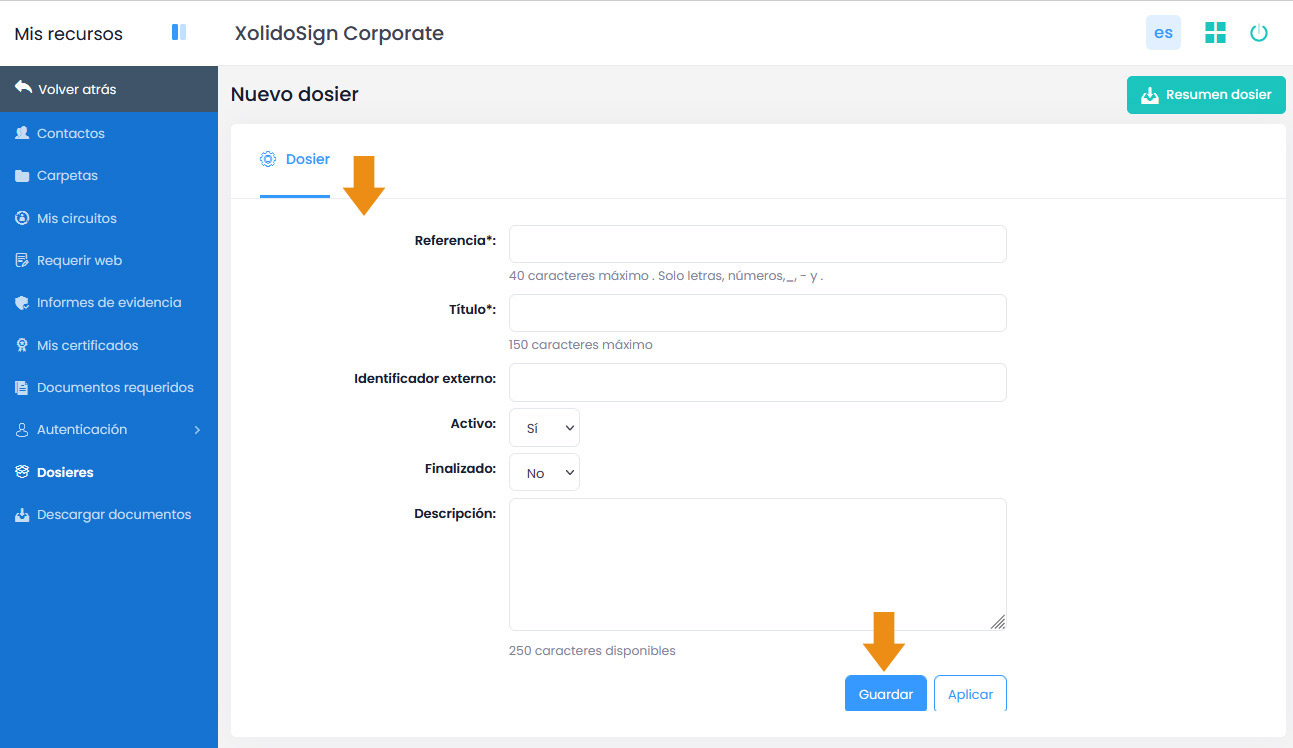1293x748 pixels.
Task: Click the 150 caracteres máximo hint
Action: click(x=581, y=345)
